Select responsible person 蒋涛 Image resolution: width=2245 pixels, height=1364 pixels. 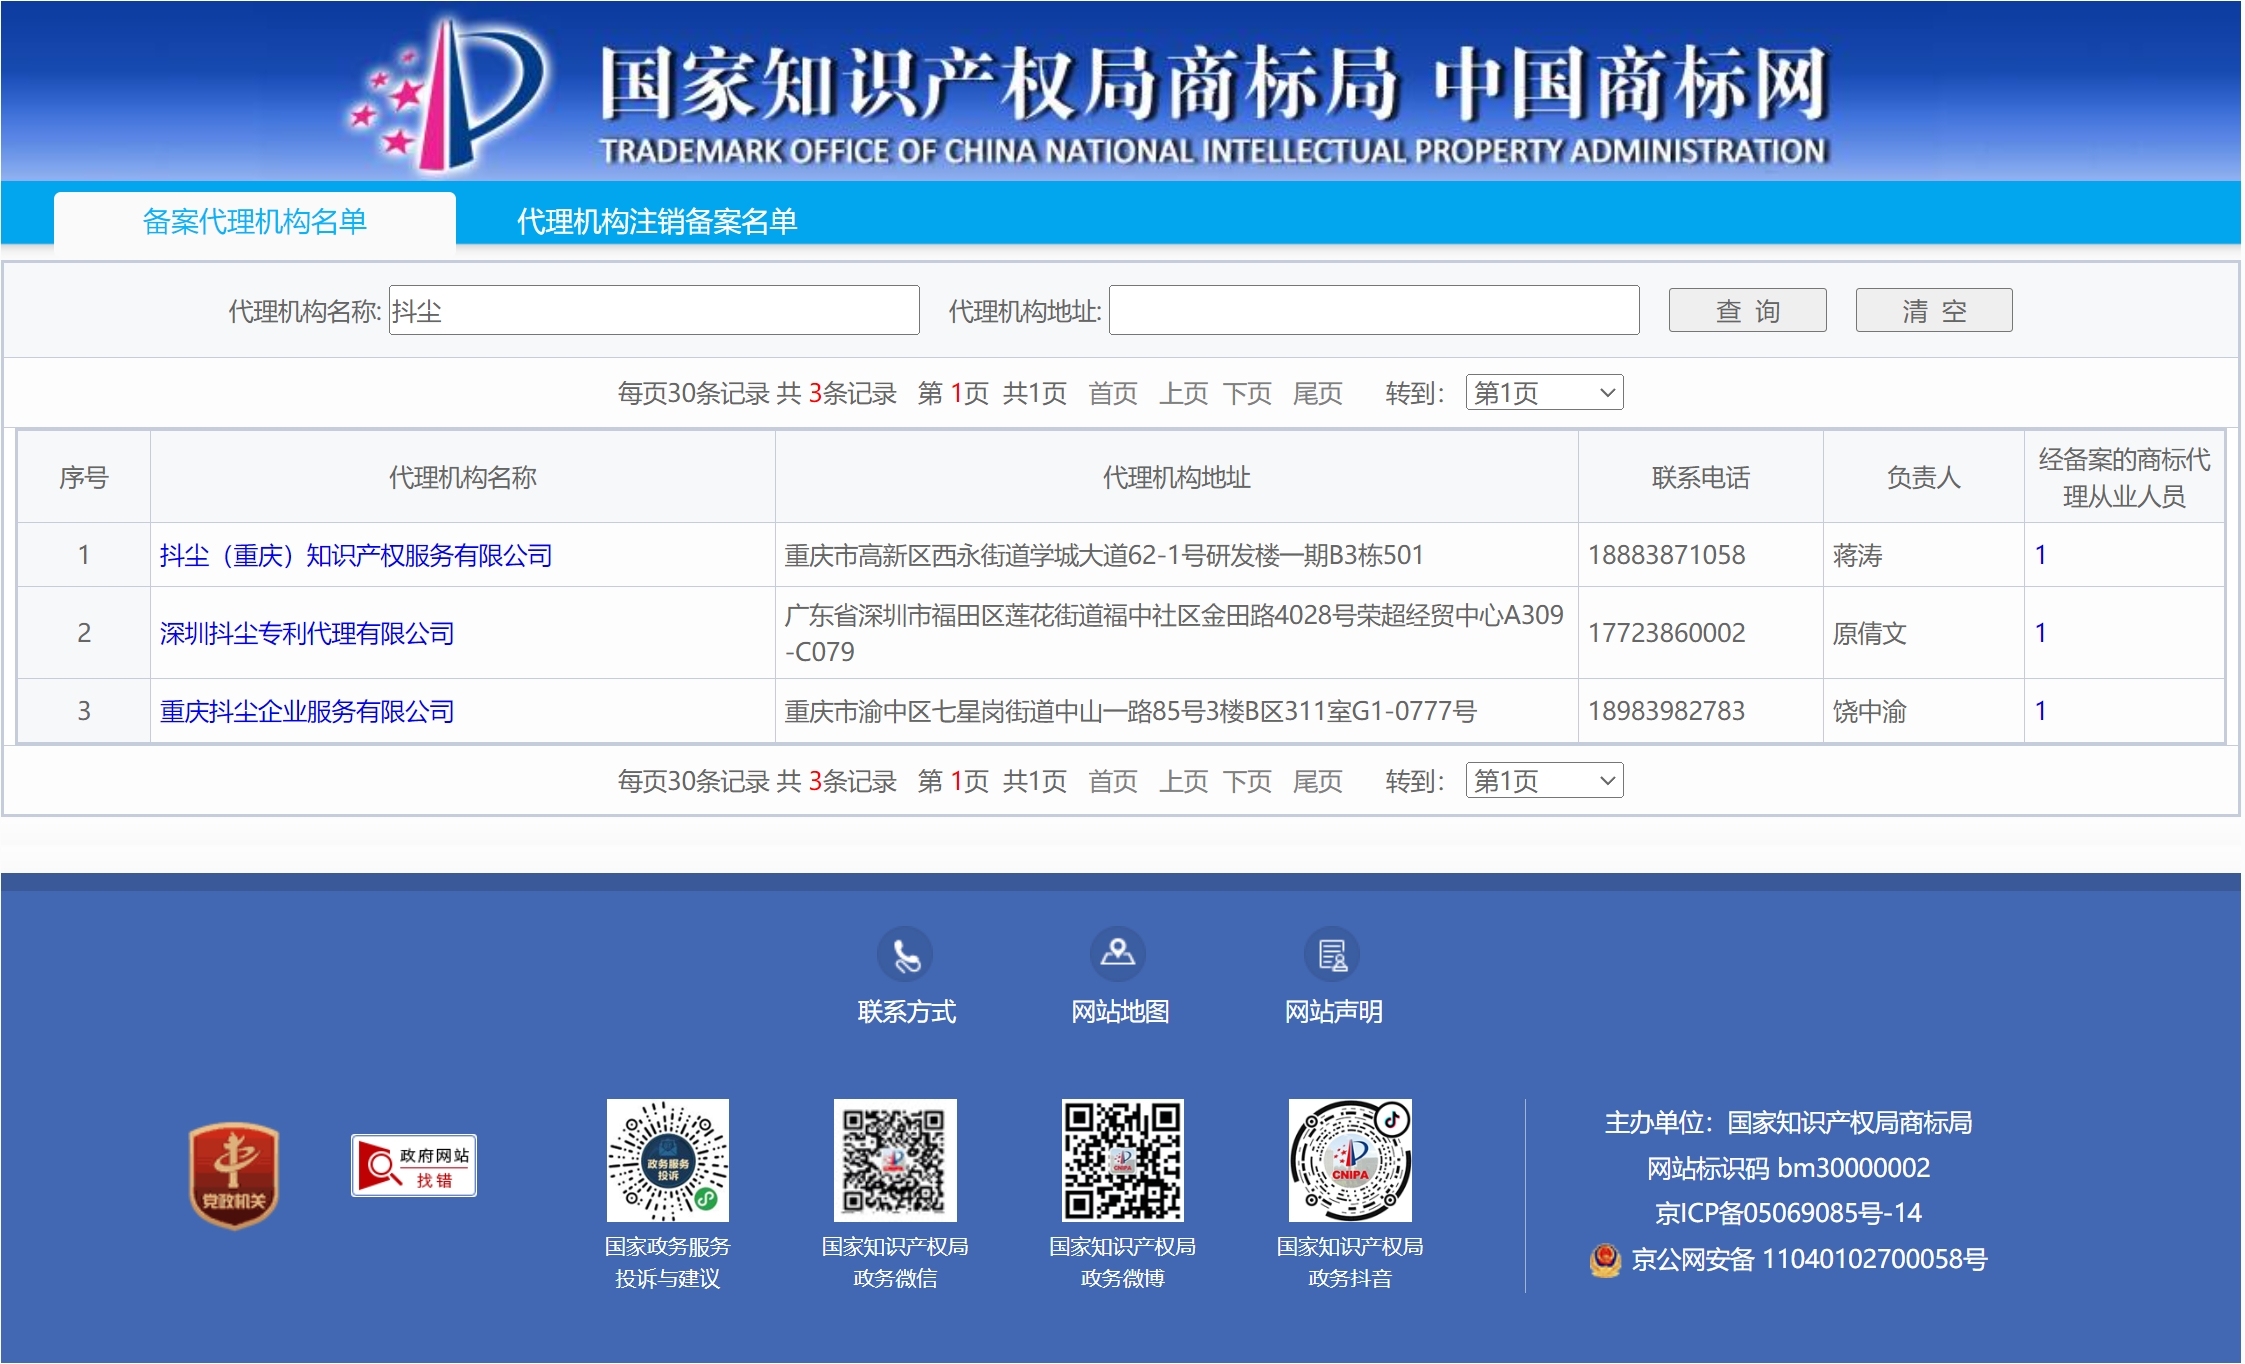[x=1857, y=555]
